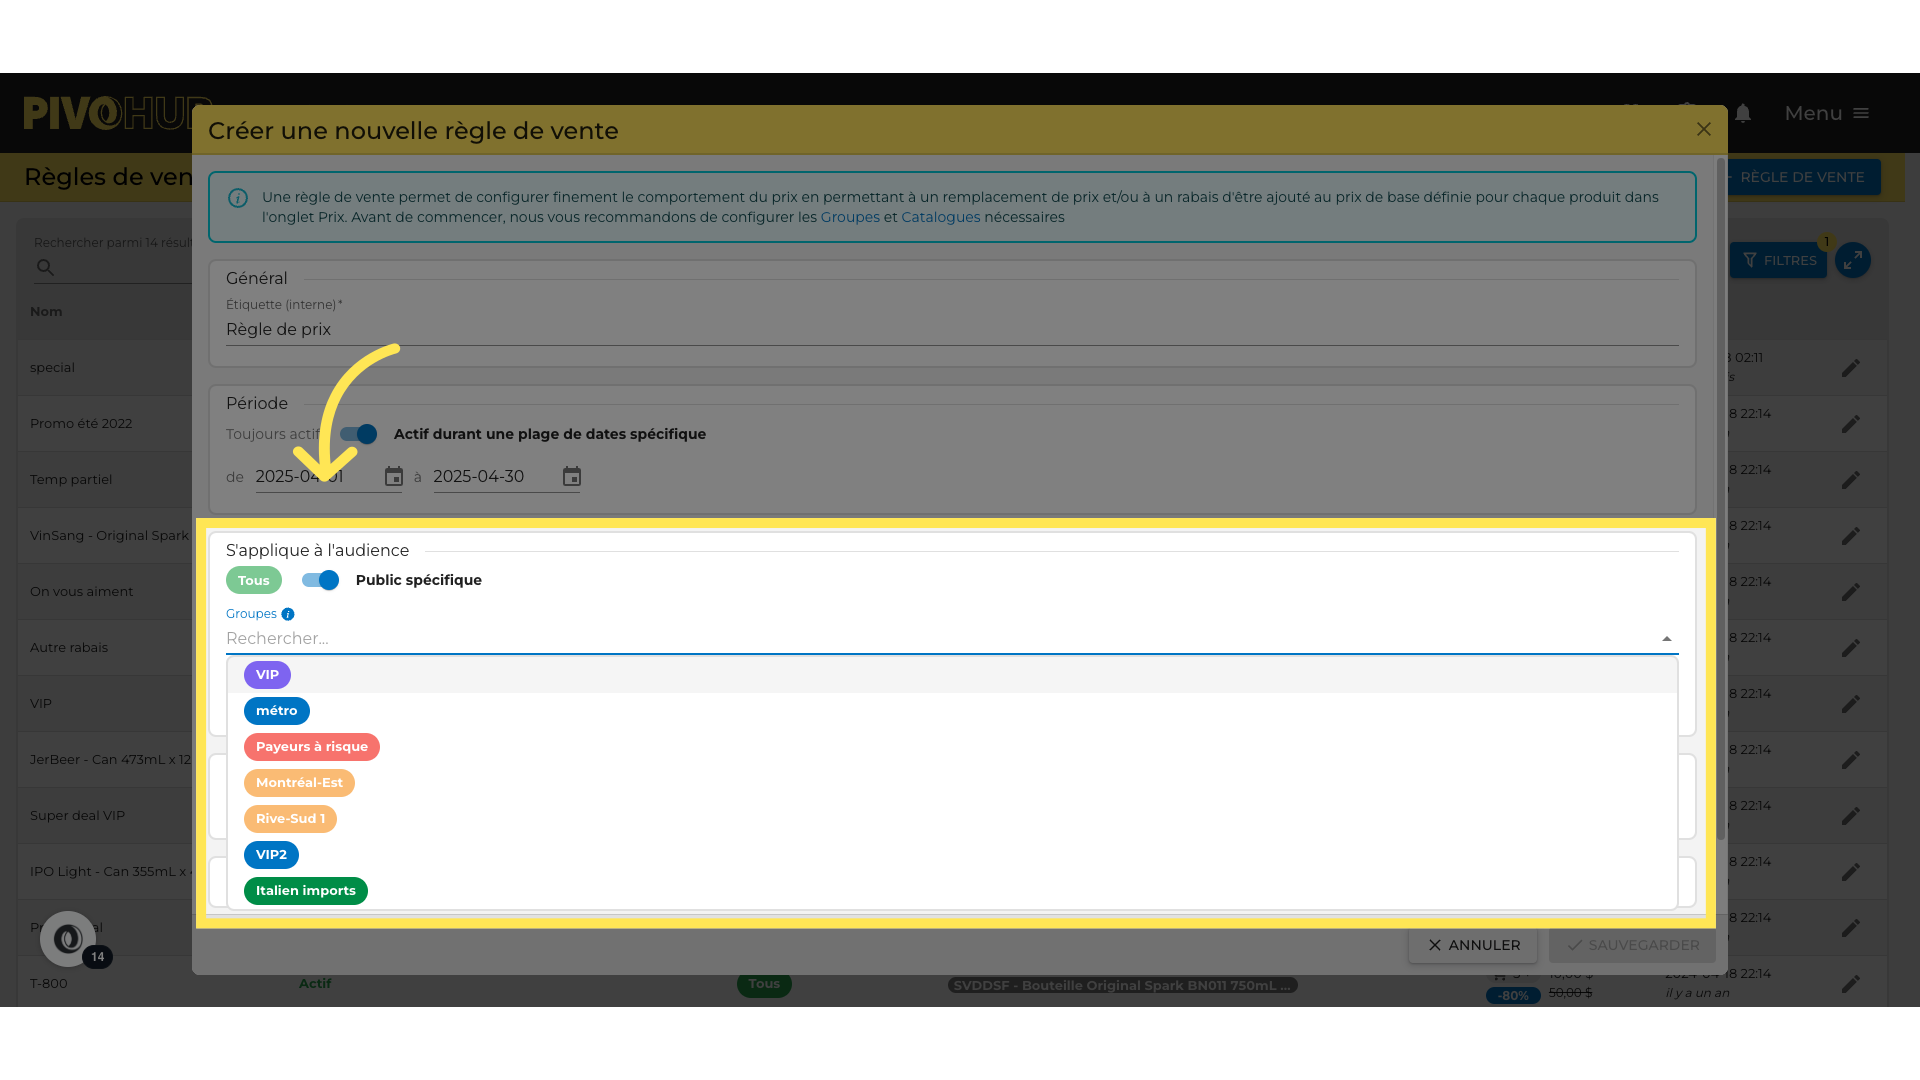Click the edit pencil for T-800 row

(1851, 984)
